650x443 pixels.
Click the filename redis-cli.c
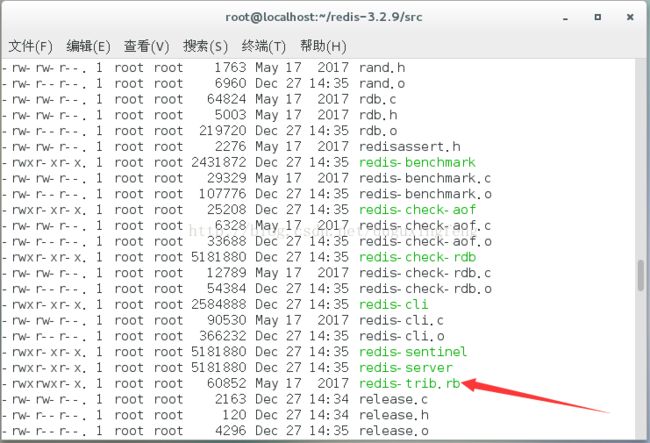coord(401,320)
